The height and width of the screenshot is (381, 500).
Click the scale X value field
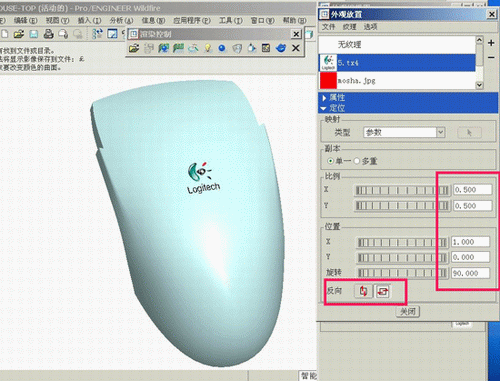472,190
